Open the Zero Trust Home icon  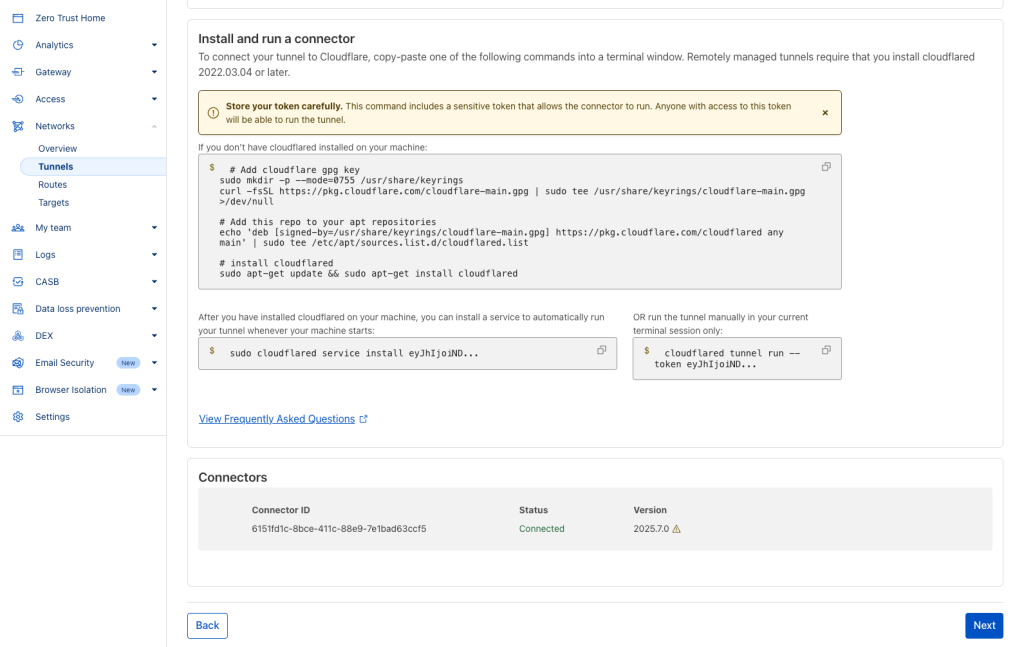point(18,18)
